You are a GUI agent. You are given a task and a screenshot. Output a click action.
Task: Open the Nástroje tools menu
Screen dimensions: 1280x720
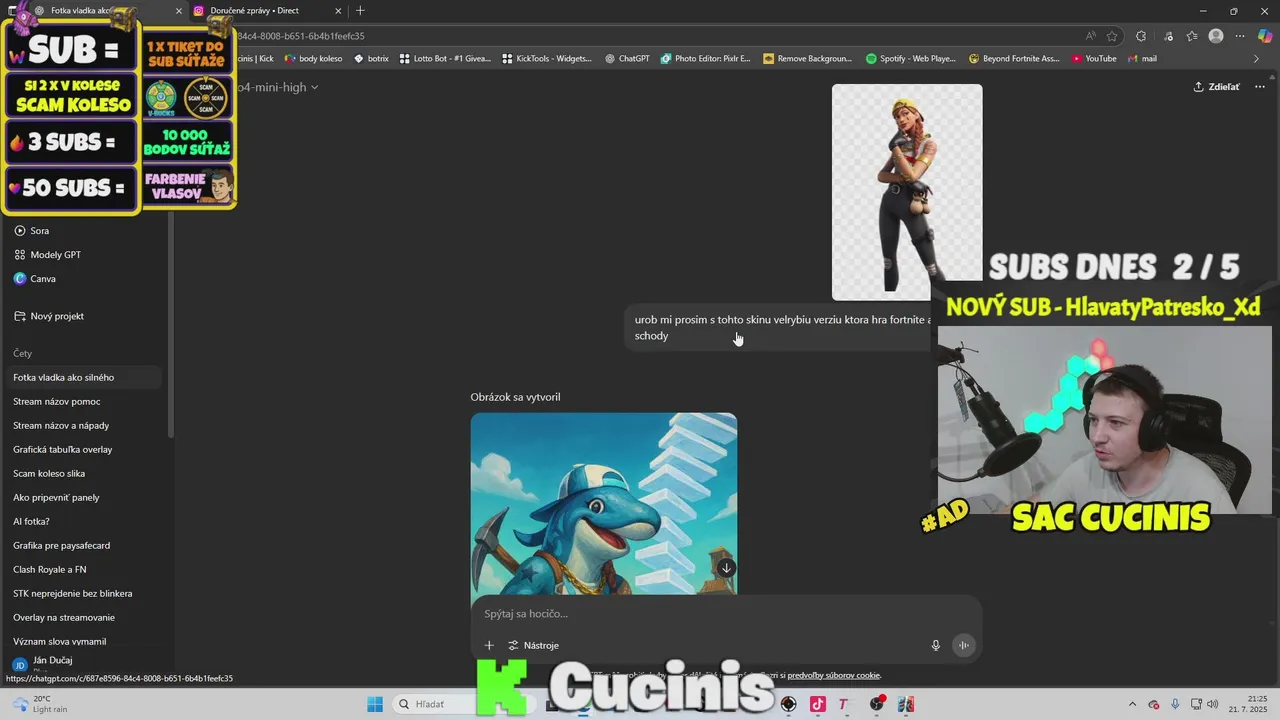pos(533,645)
